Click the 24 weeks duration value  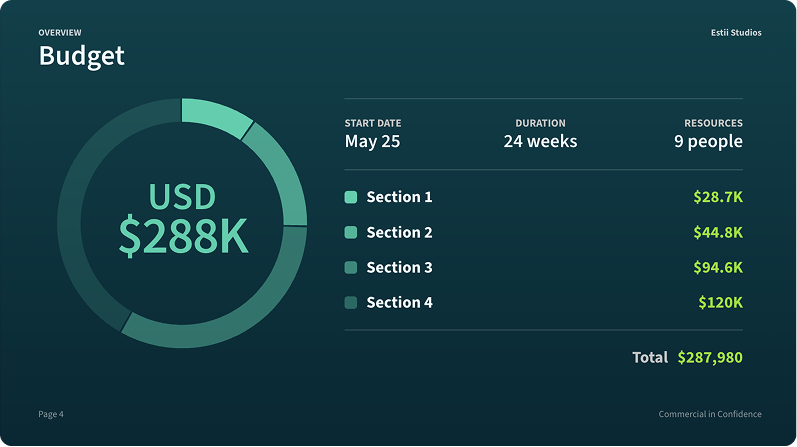pyautogui.click(x=540, y=141)
